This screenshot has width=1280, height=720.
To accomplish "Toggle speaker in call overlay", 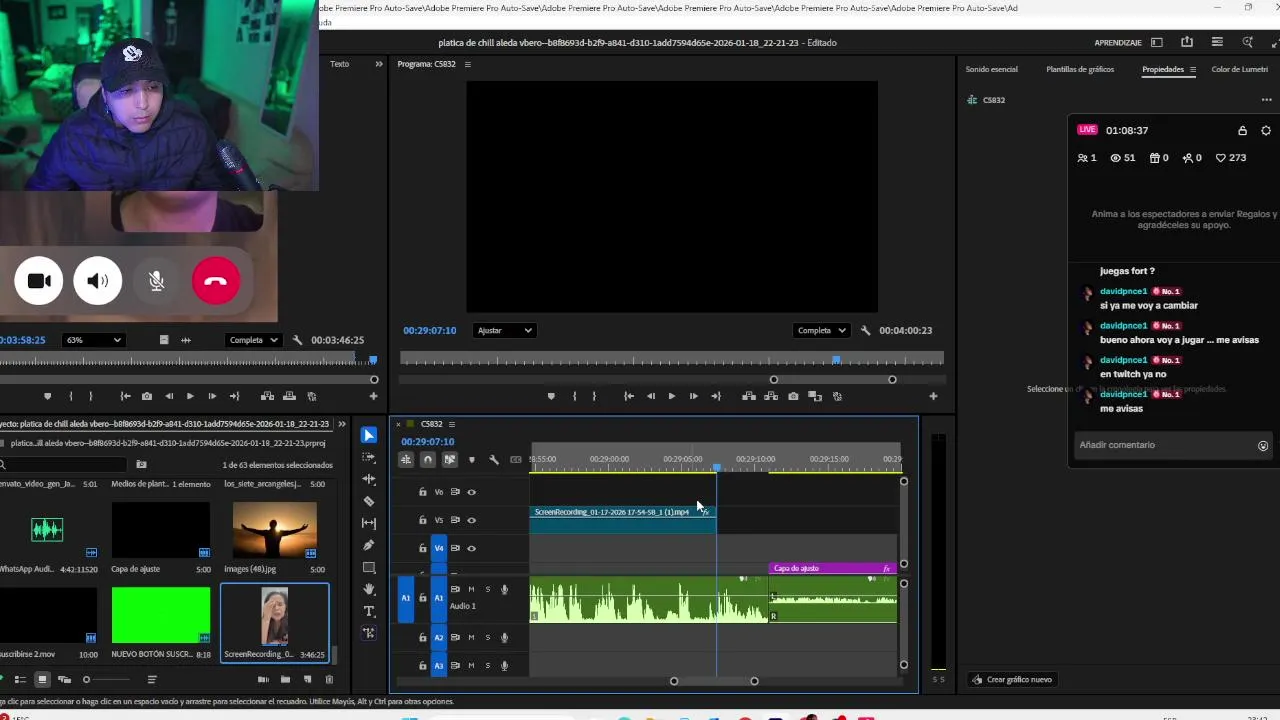I will tap(98, 281).
